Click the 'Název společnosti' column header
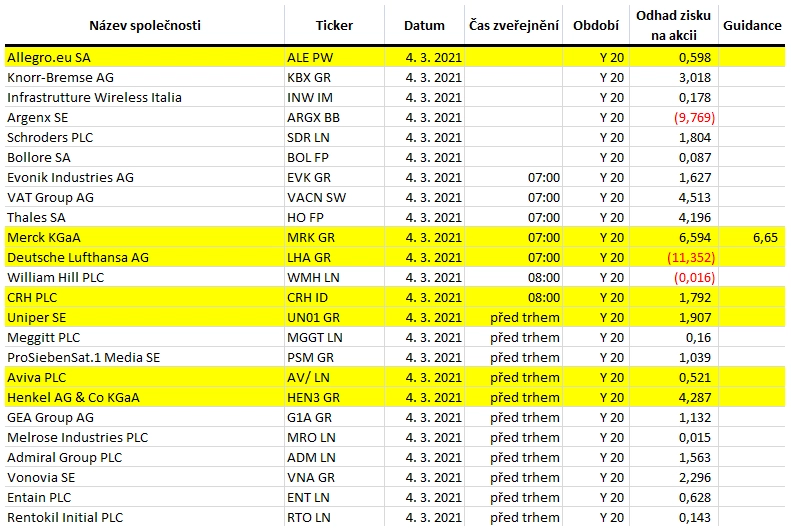Screen dimensions: 791x531 145,26
